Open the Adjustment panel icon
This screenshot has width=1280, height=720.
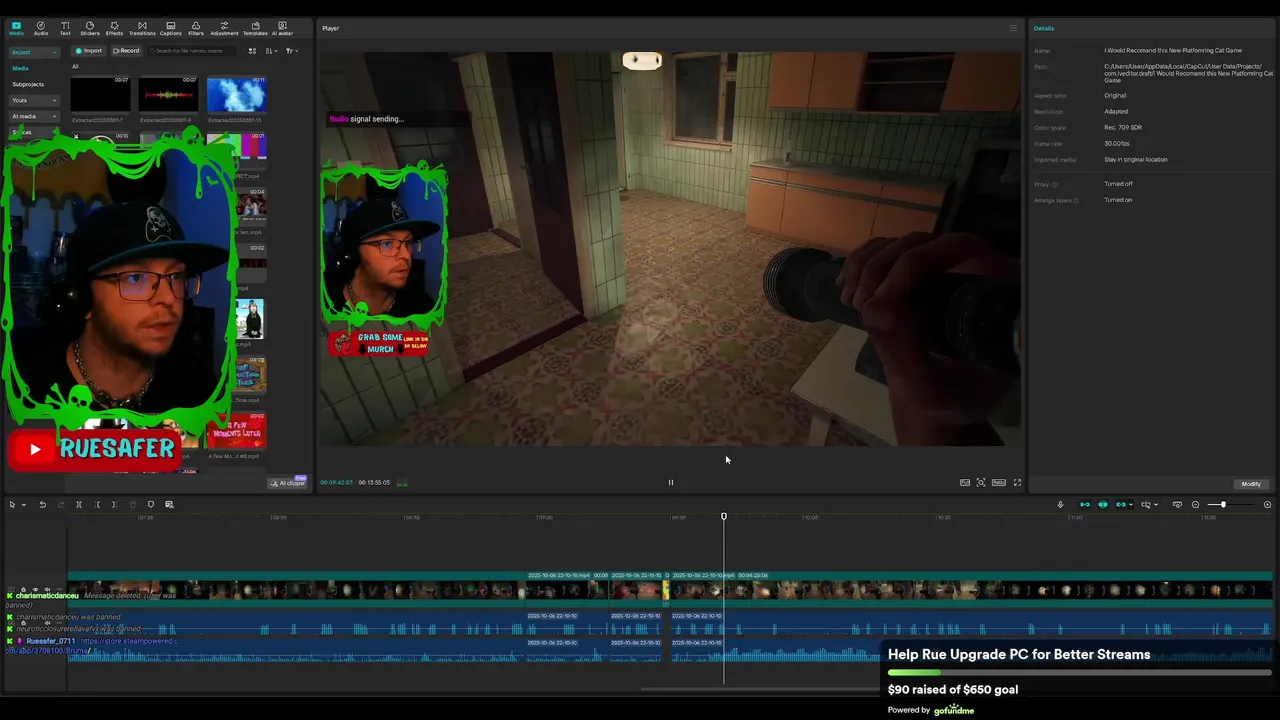tap(224, 28)
